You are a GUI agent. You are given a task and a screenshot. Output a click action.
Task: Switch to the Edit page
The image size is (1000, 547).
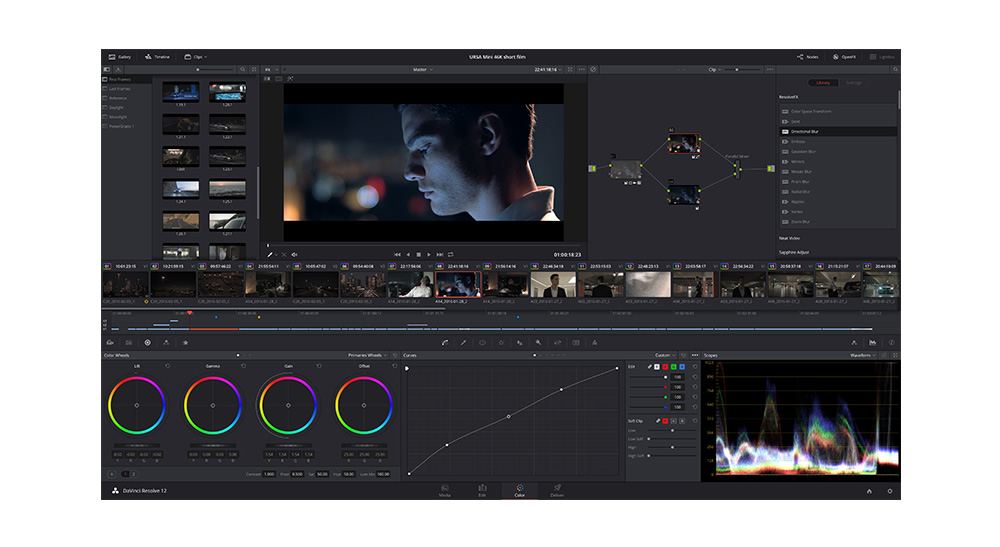[482, 490]
